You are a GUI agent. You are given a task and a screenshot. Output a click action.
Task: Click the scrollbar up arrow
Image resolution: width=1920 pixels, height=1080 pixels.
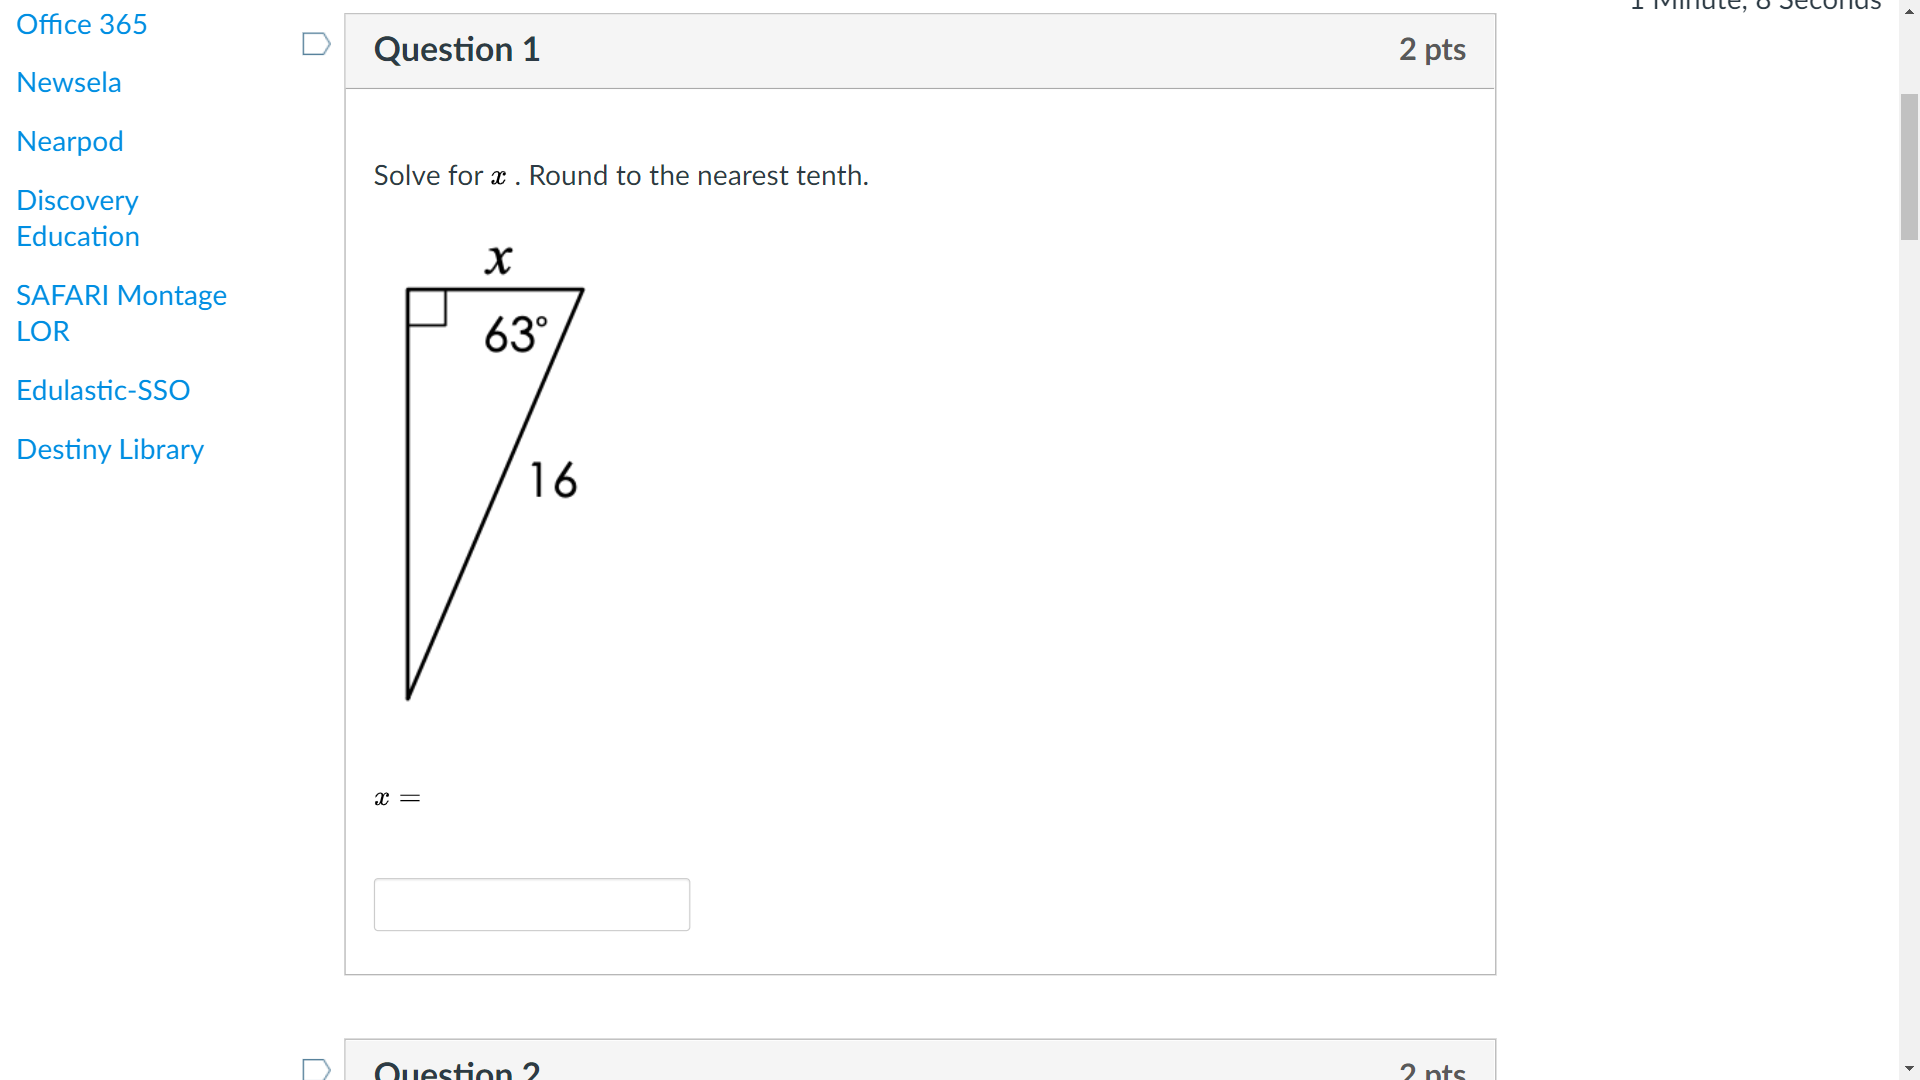click(1908, 9)
